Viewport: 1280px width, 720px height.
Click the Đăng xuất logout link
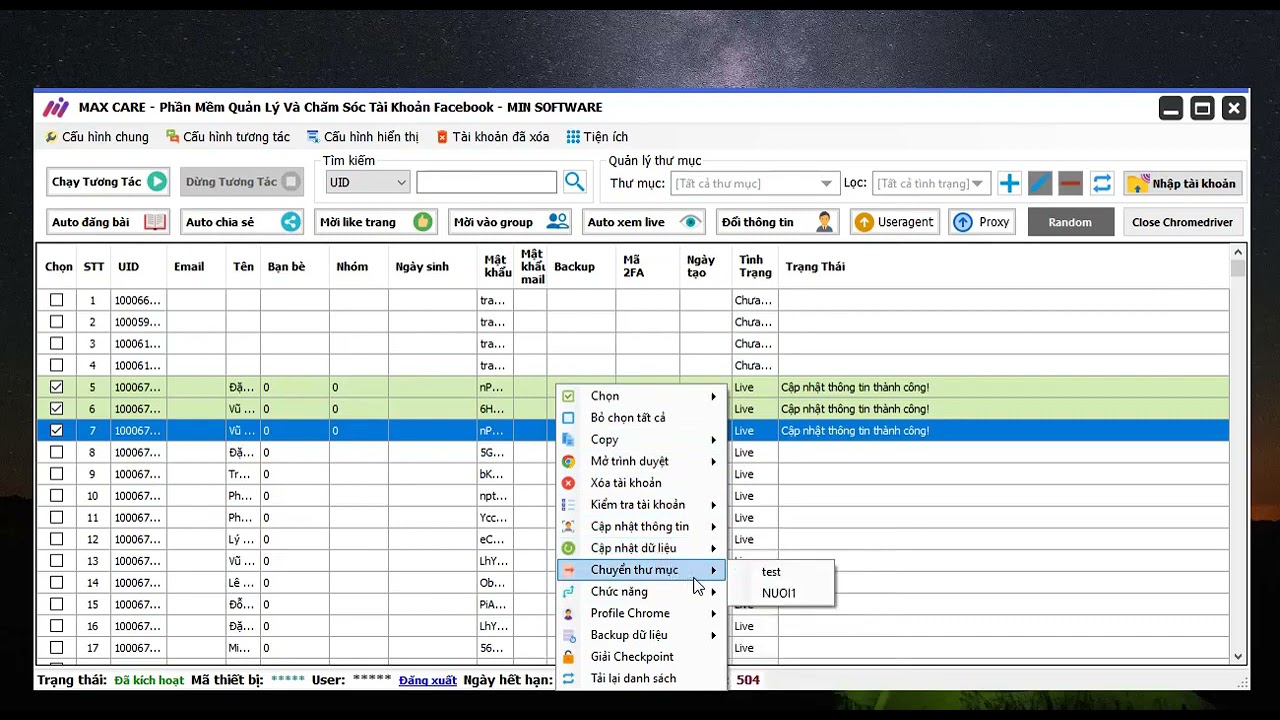[427, 680]
